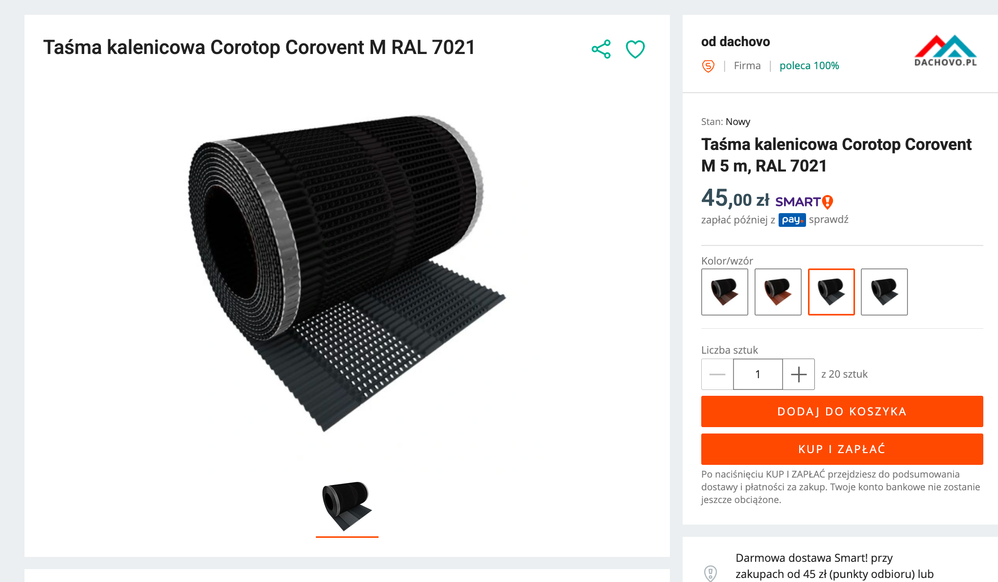Click the share icon next to the title
998x582 pixels.
point(601,49)
